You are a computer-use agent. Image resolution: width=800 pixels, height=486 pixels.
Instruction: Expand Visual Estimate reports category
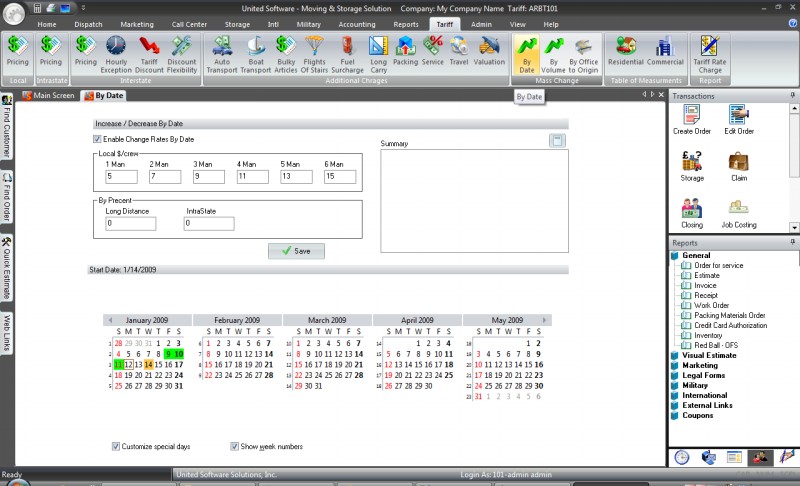[x=709, y=355]
